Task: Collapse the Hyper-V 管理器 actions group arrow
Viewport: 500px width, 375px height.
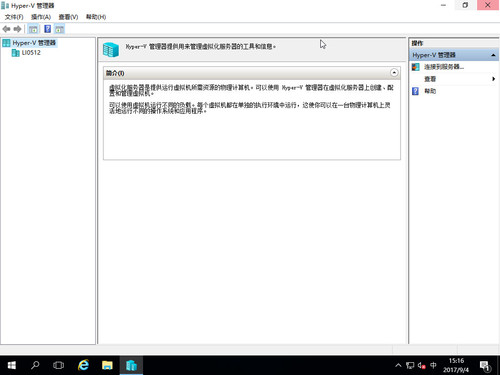Action: (493, 55)
